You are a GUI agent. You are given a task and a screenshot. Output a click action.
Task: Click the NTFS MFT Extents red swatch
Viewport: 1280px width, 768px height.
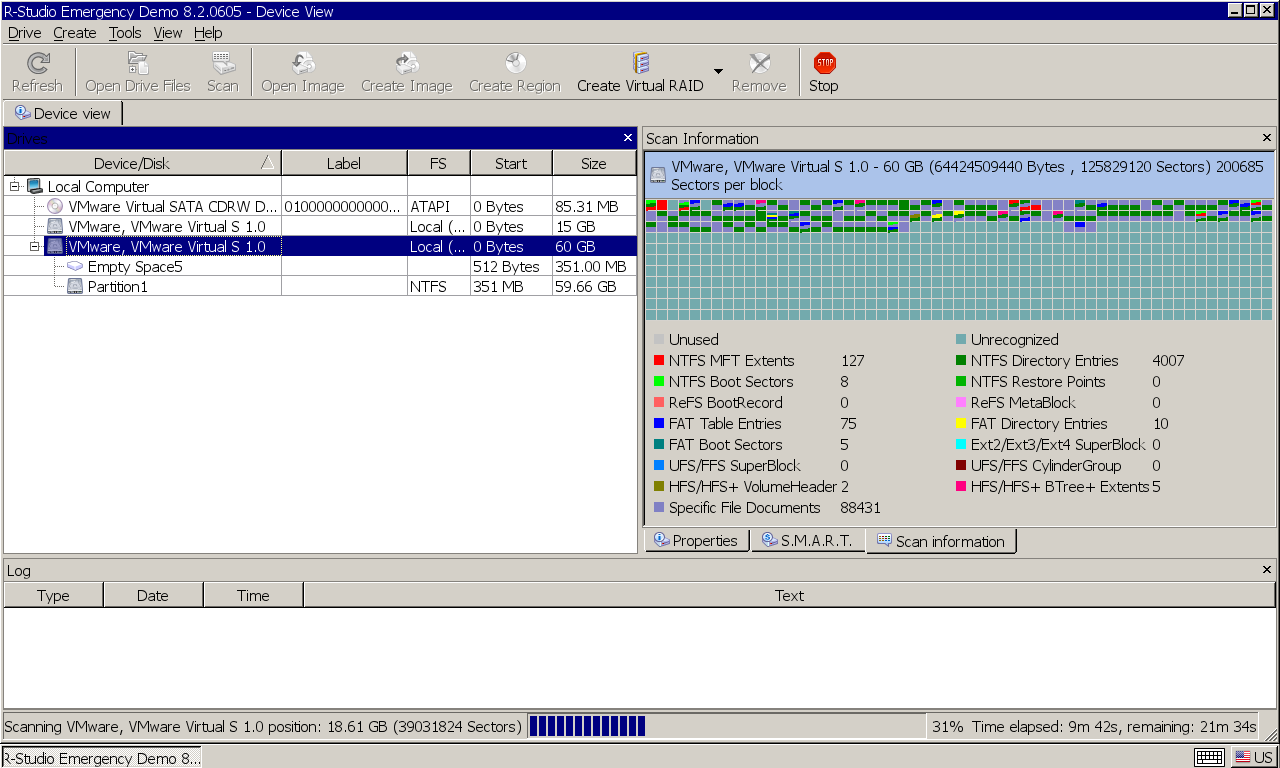tap(659, 361)
